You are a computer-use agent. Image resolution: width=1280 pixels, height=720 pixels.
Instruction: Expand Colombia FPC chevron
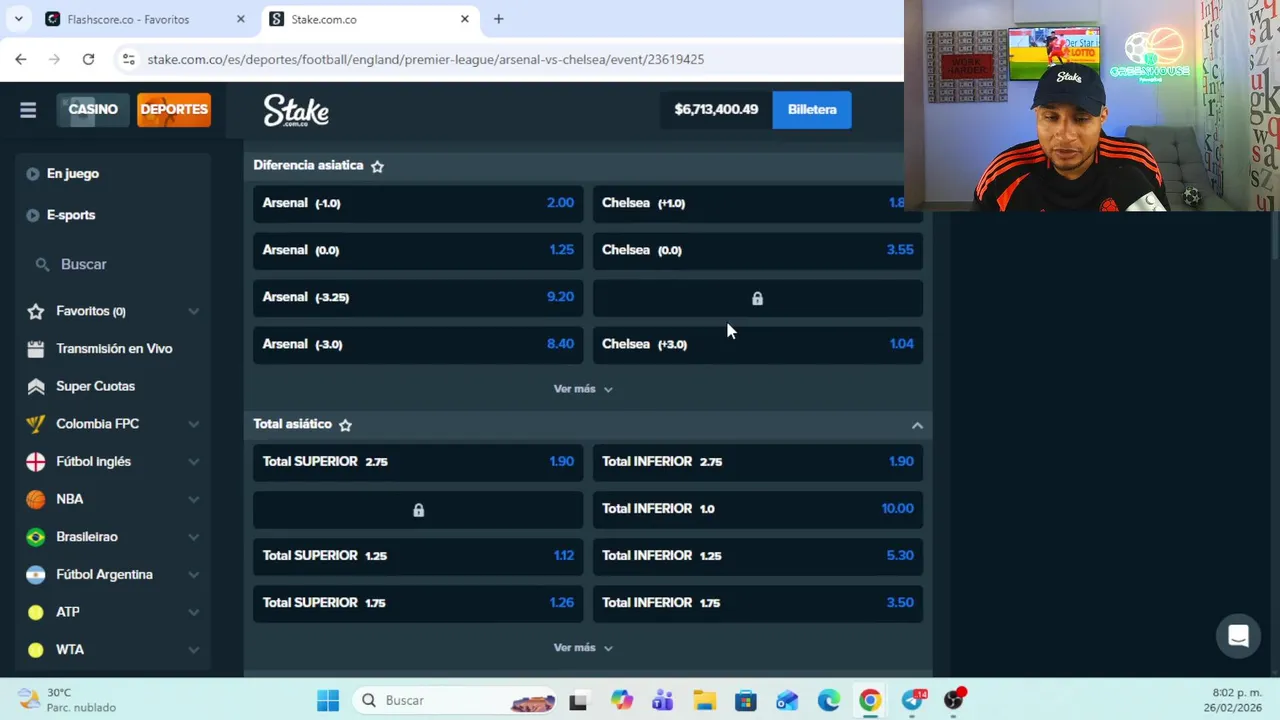pos(193,424)
